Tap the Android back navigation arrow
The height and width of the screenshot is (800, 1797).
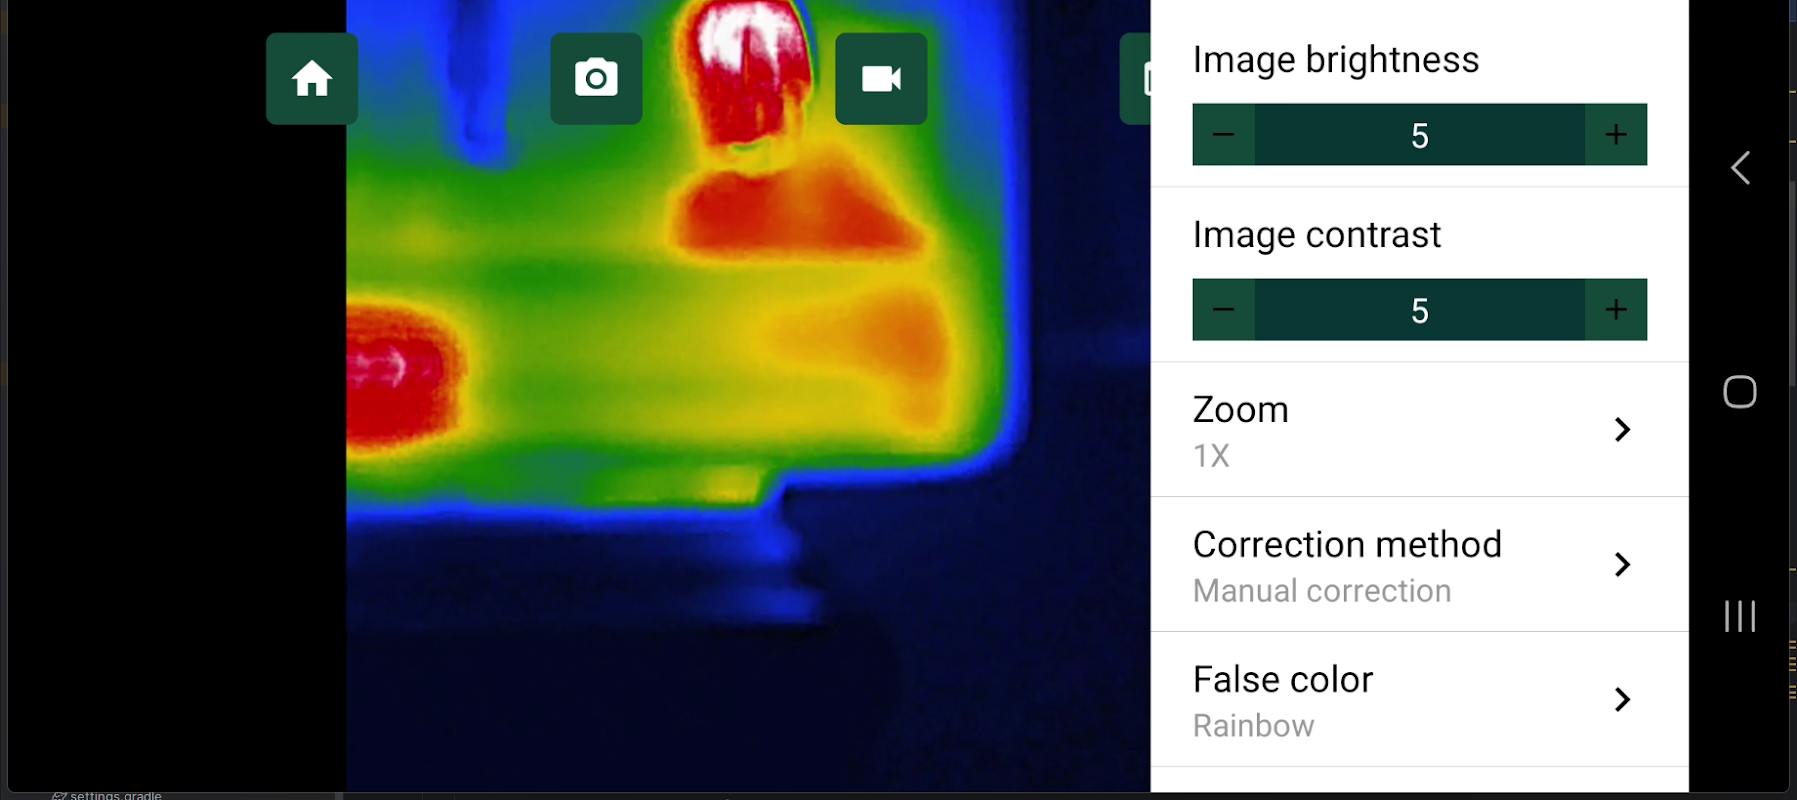tap(1740, 168)
